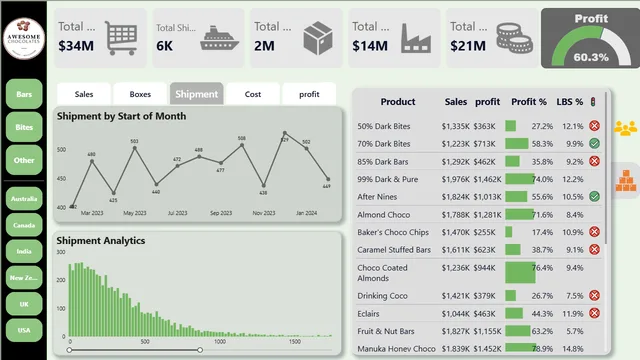Click the green check for 70% Dark Bites
640x360 pixels.
594,143
